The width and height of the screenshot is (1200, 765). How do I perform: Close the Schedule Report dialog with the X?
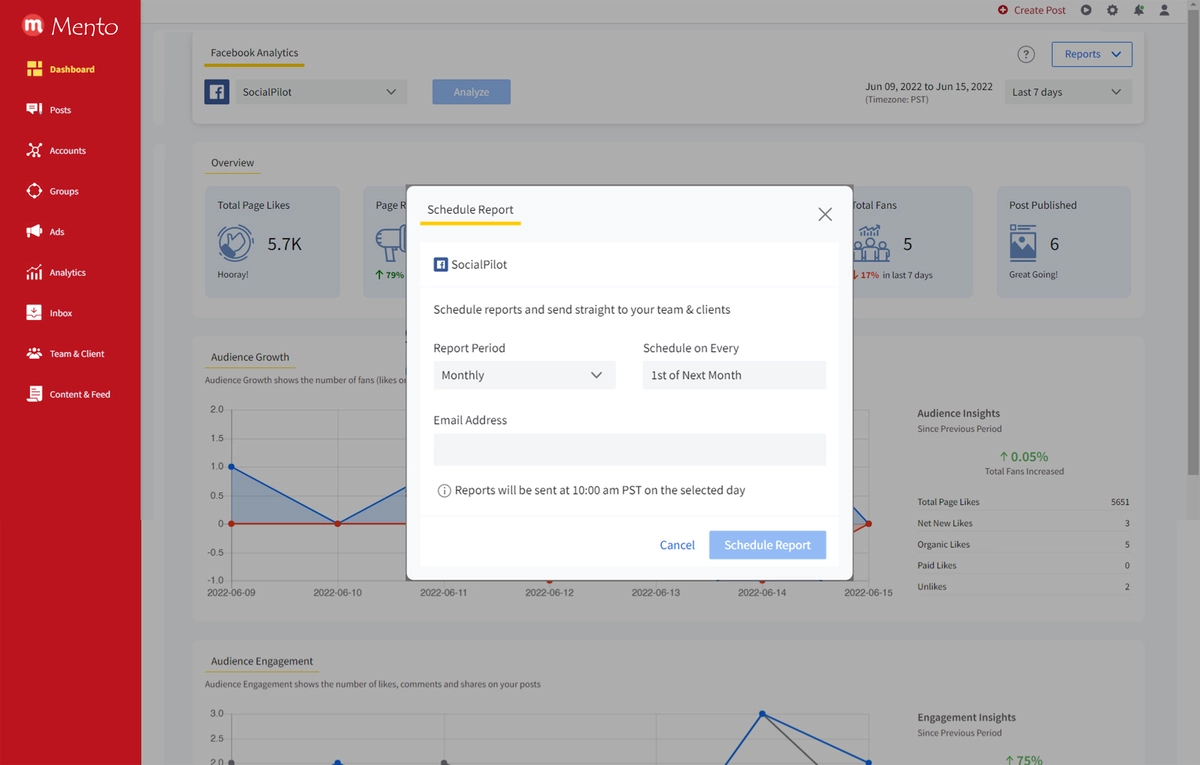click(x=825, y=214)
